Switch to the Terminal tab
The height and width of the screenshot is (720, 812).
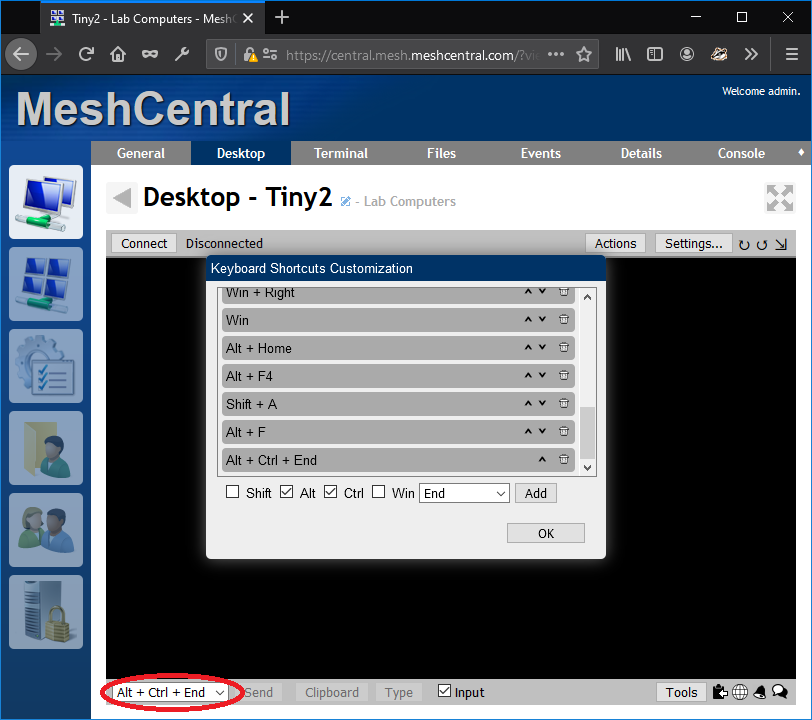pyautogui.click(x=341, y=153)
